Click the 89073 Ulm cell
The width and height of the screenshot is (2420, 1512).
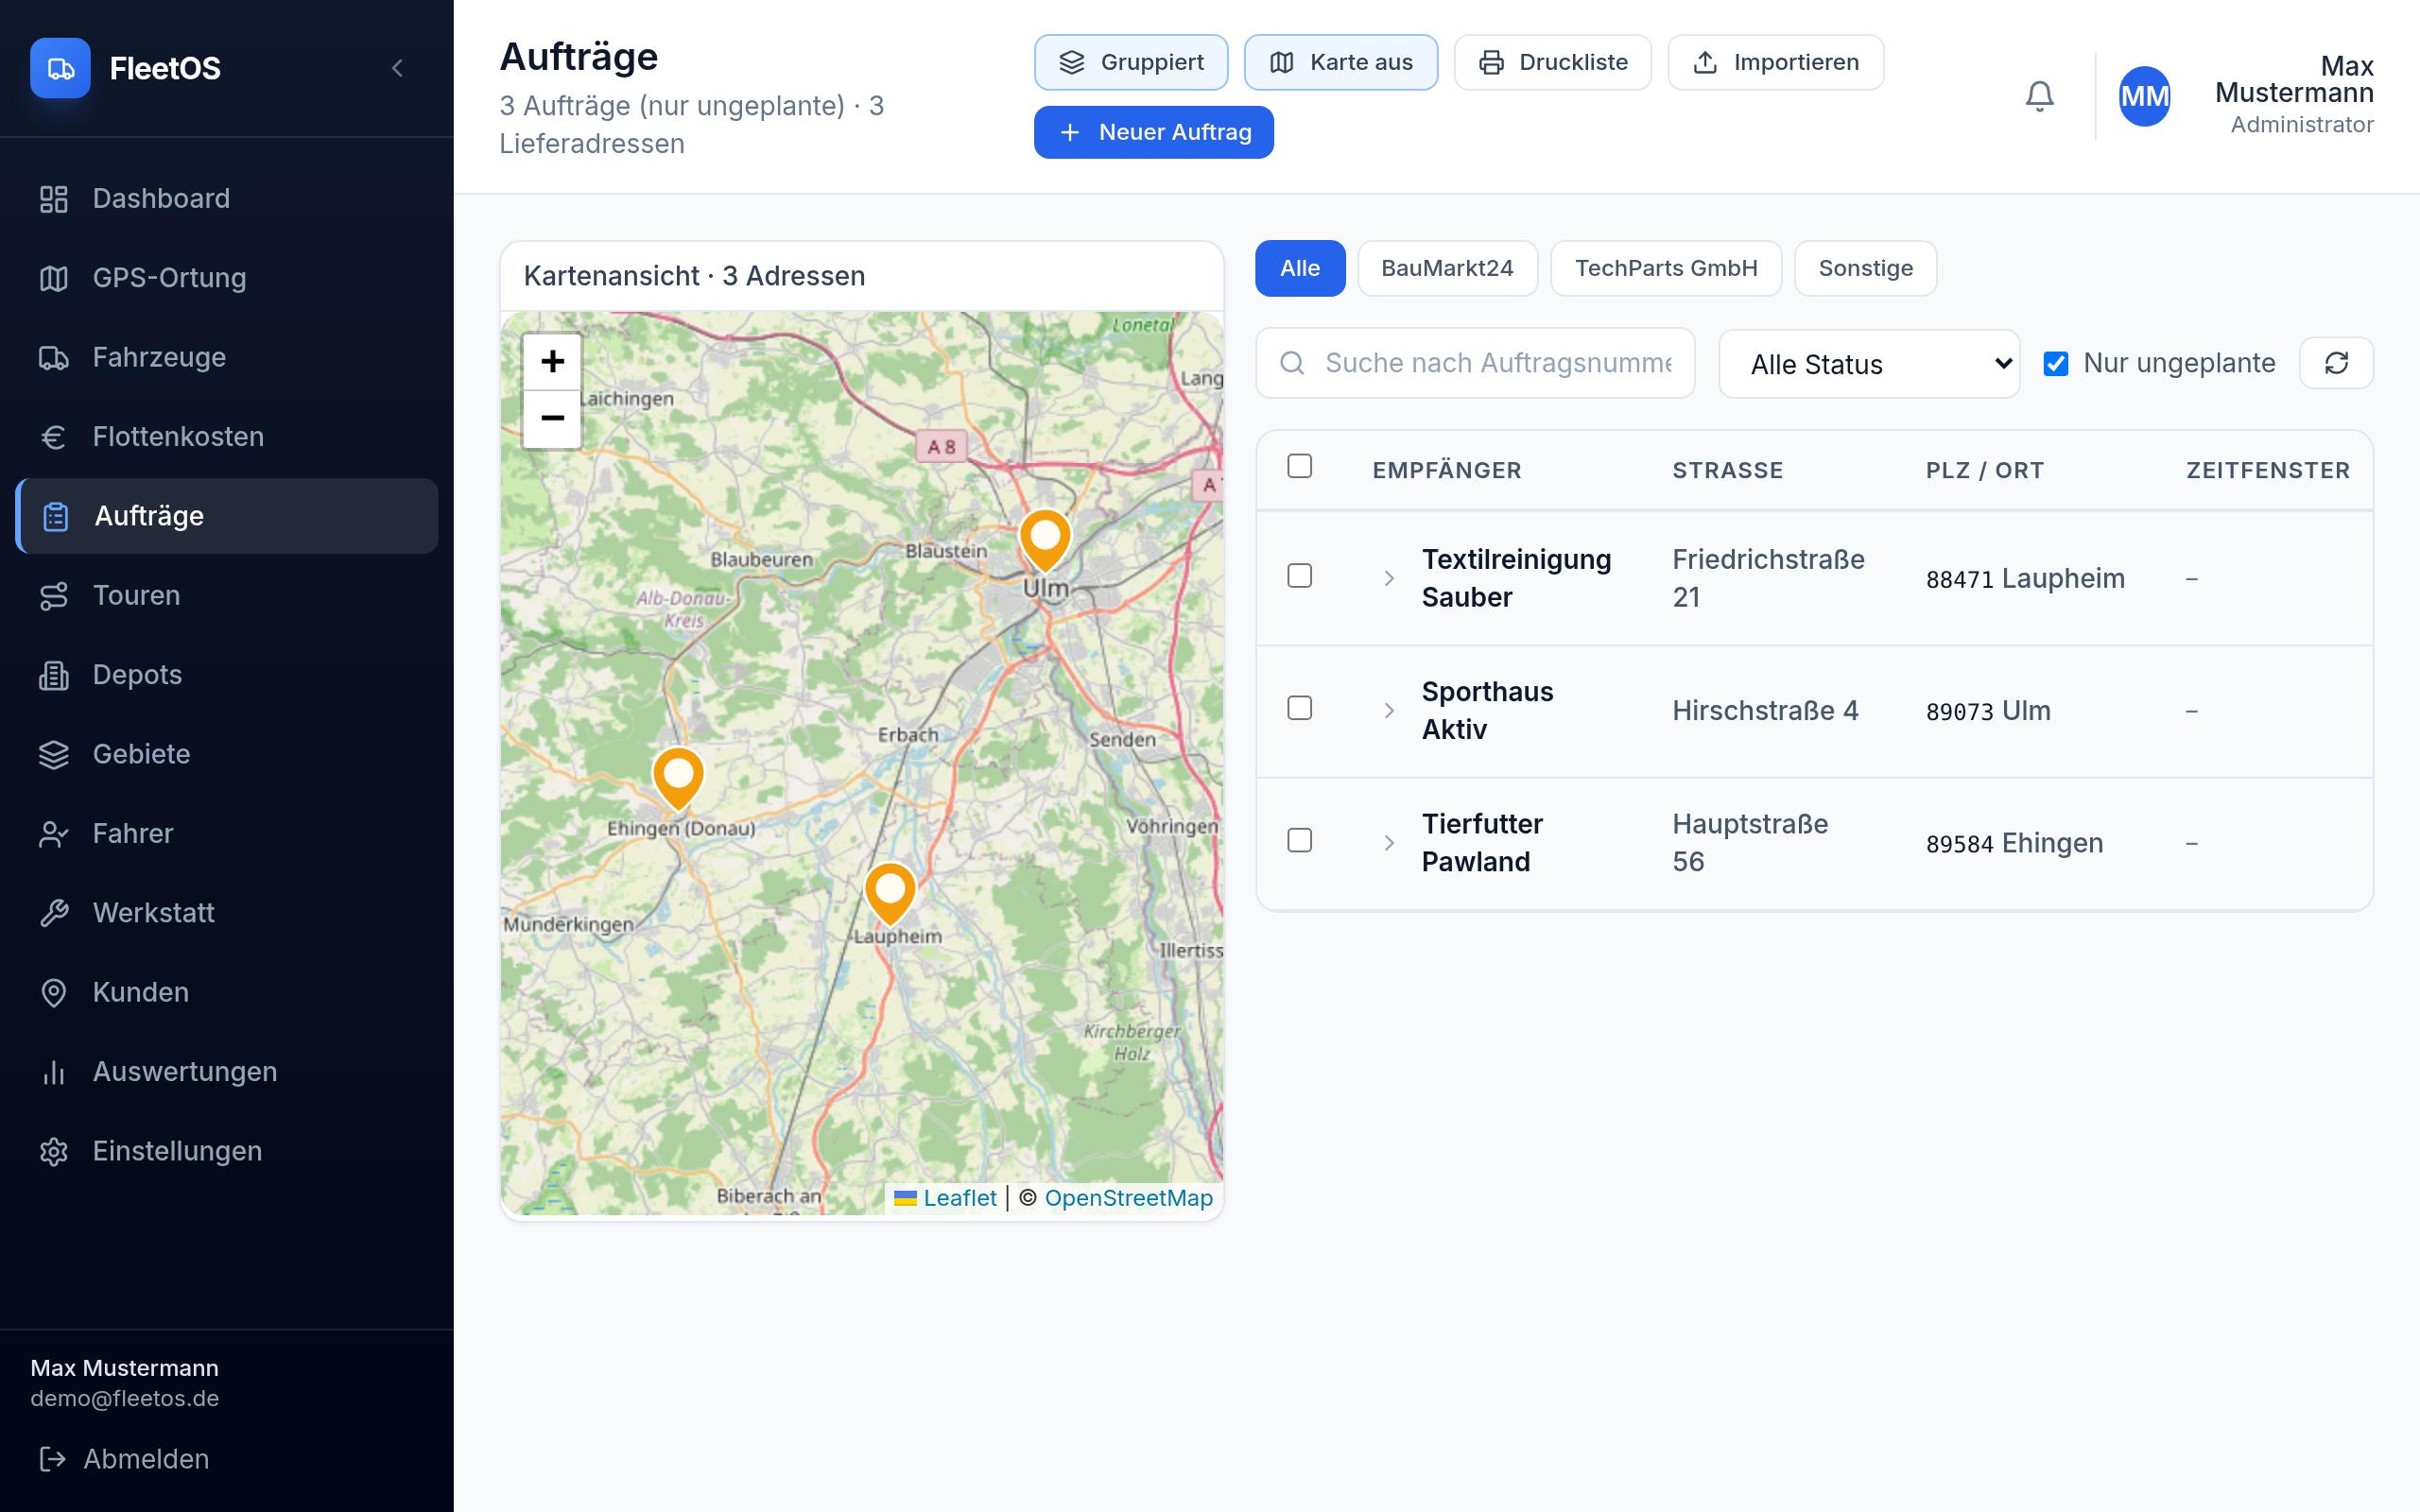click(1988, 711)
